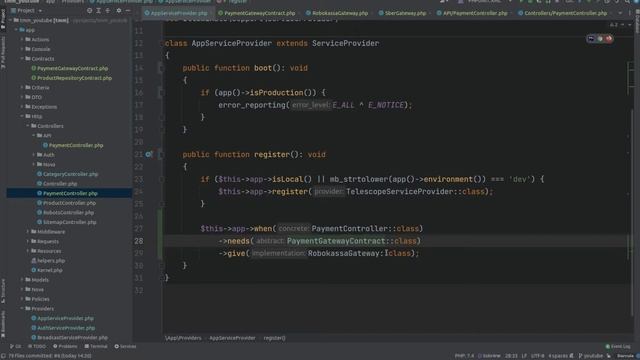Place cursor on line 28 needs() call
This screenshot has width=640, height=360.
pos(239,241)
